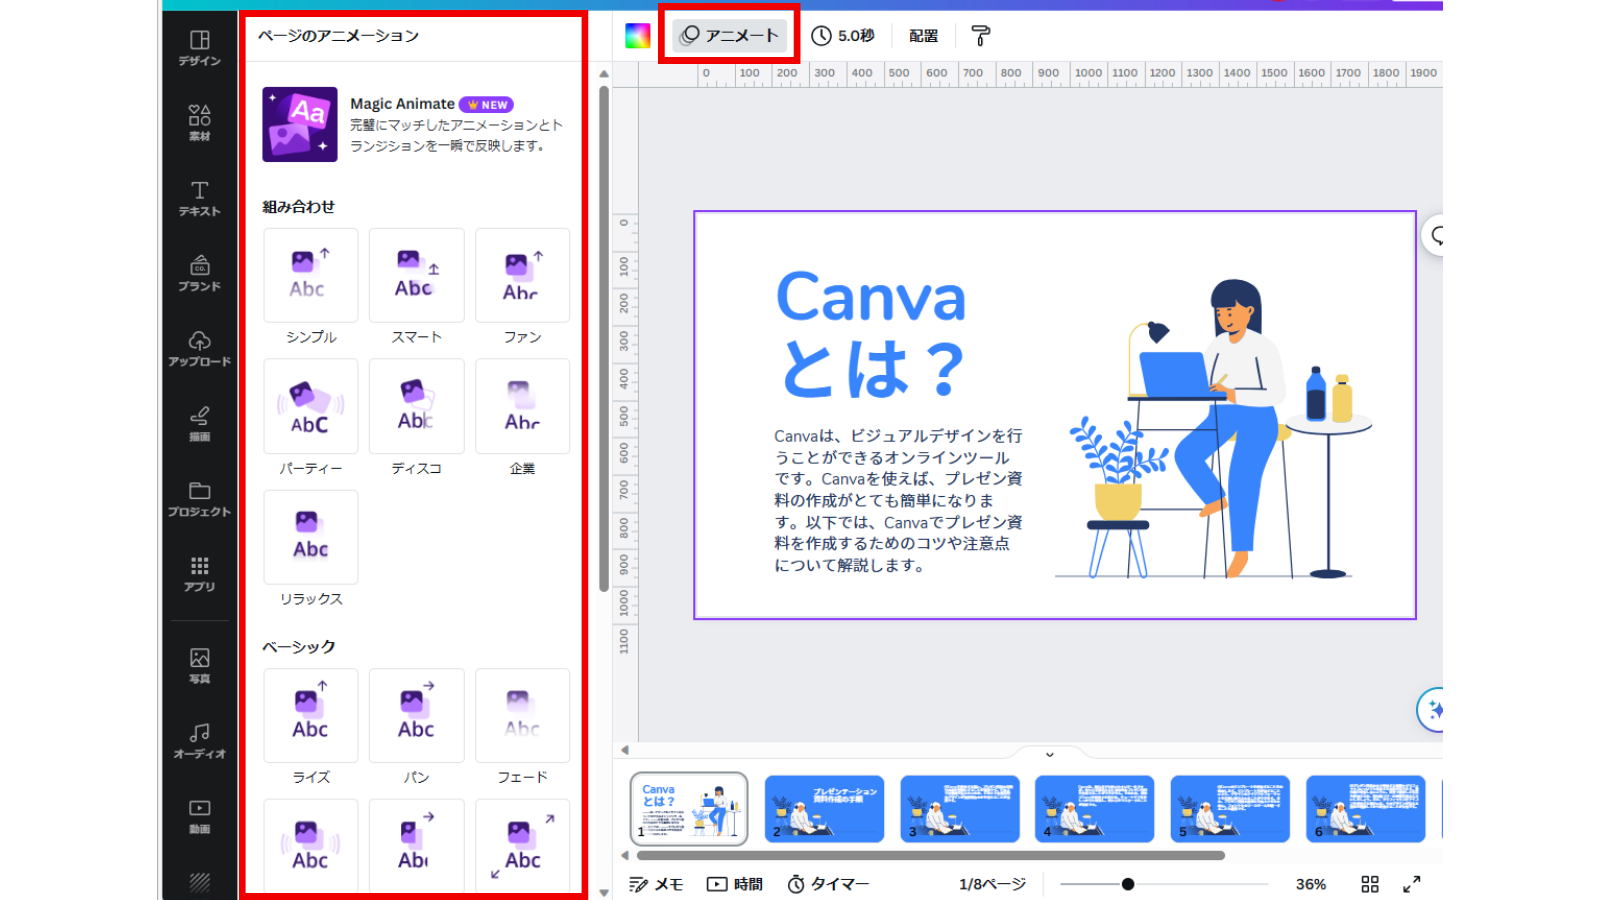The height and width of the screenshot is (900, 1600).
Task: Select page 1 thumbnail
Action: click(689, 809)
